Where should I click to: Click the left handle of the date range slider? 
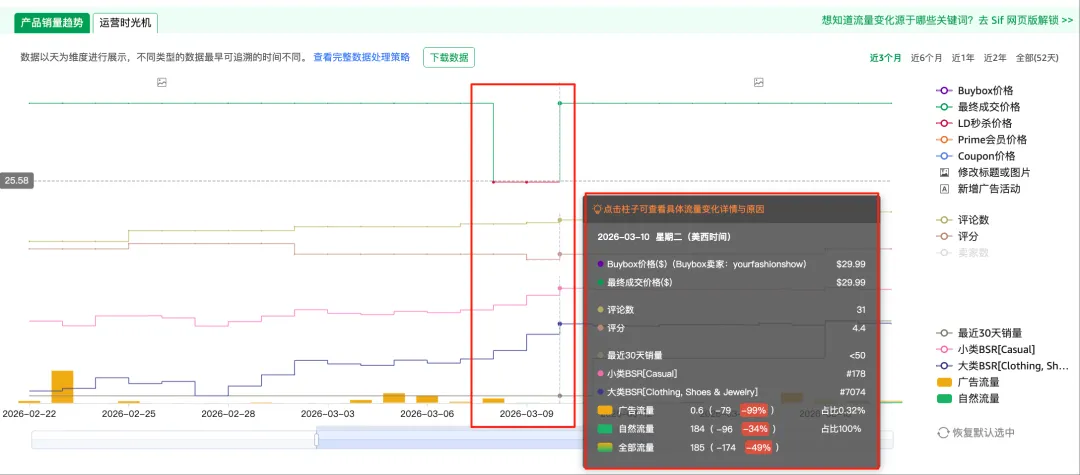click(317, 439)
